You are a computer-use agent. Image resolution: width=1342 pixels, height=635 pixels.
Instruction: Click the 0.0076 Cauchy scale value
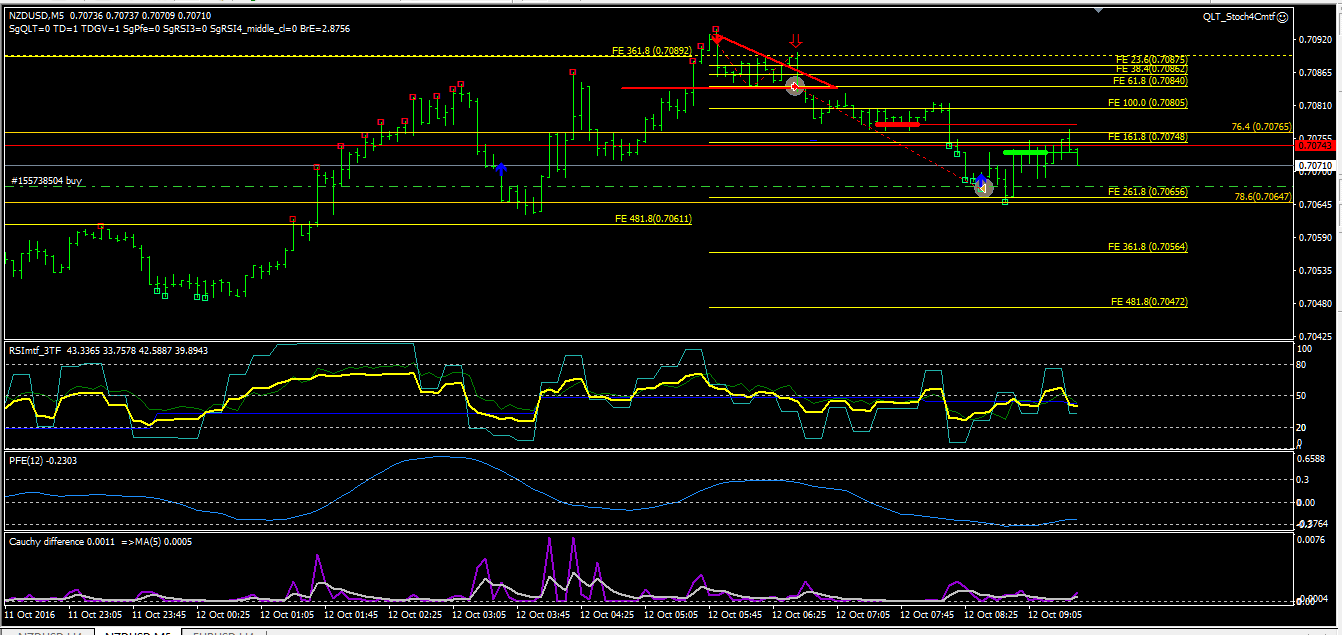pyautogui.click(x=1311, y=540)
